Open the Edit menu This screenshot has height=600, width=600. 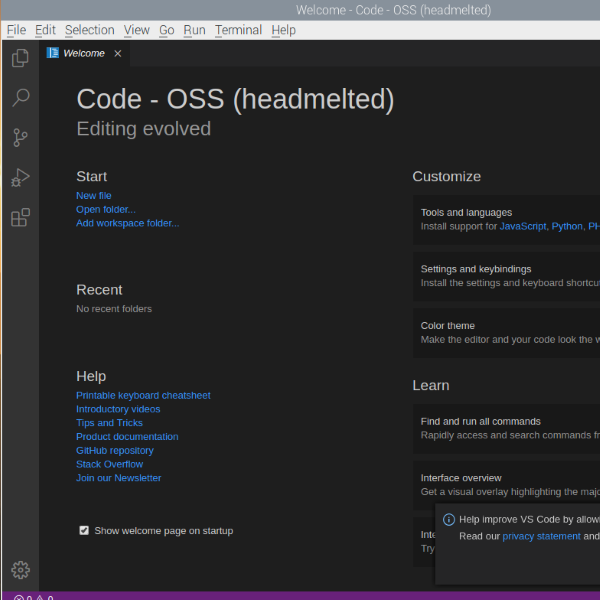pyautogui.click(x=45, y=30)
